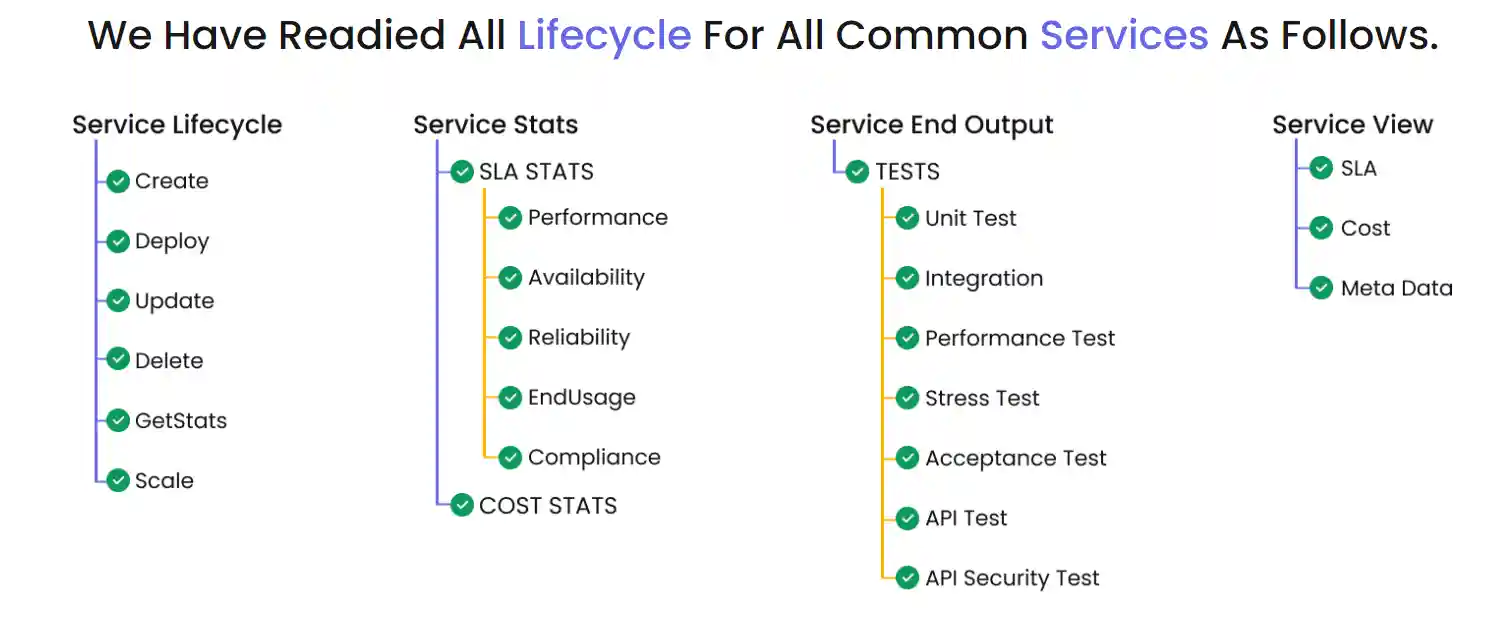Click the green check next to Stress Test
The width and height of the screenshot is (1497, 621).
pos(907,398)
